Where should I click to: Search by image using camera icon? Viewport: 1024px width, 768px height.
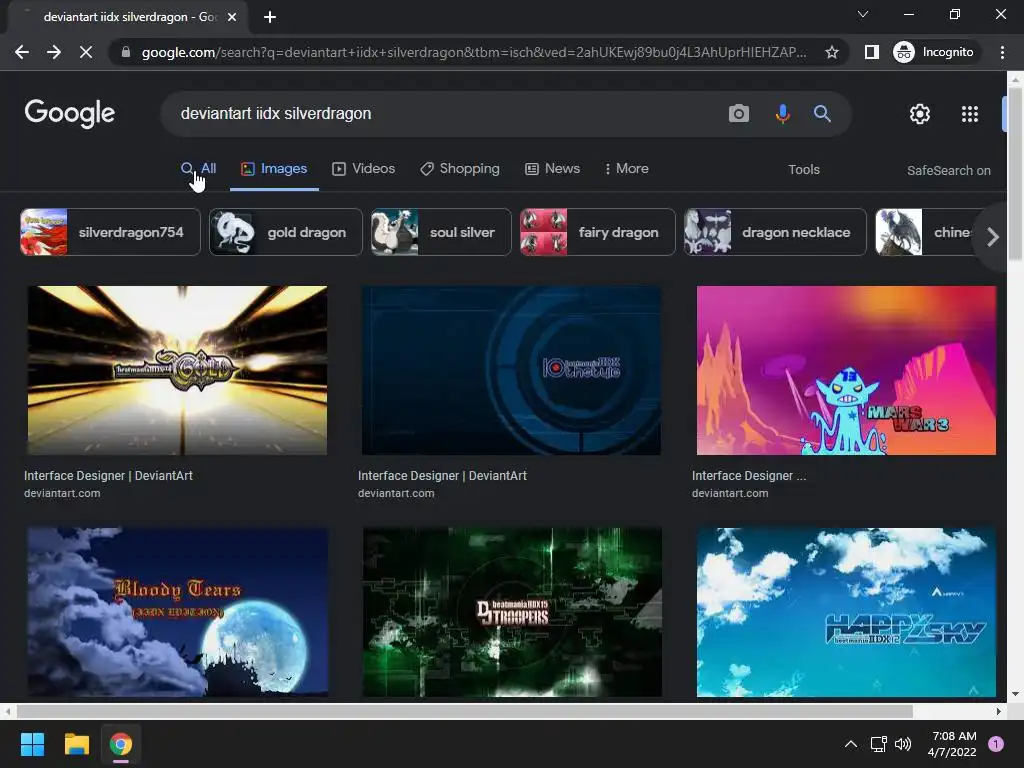click(739, 114)
